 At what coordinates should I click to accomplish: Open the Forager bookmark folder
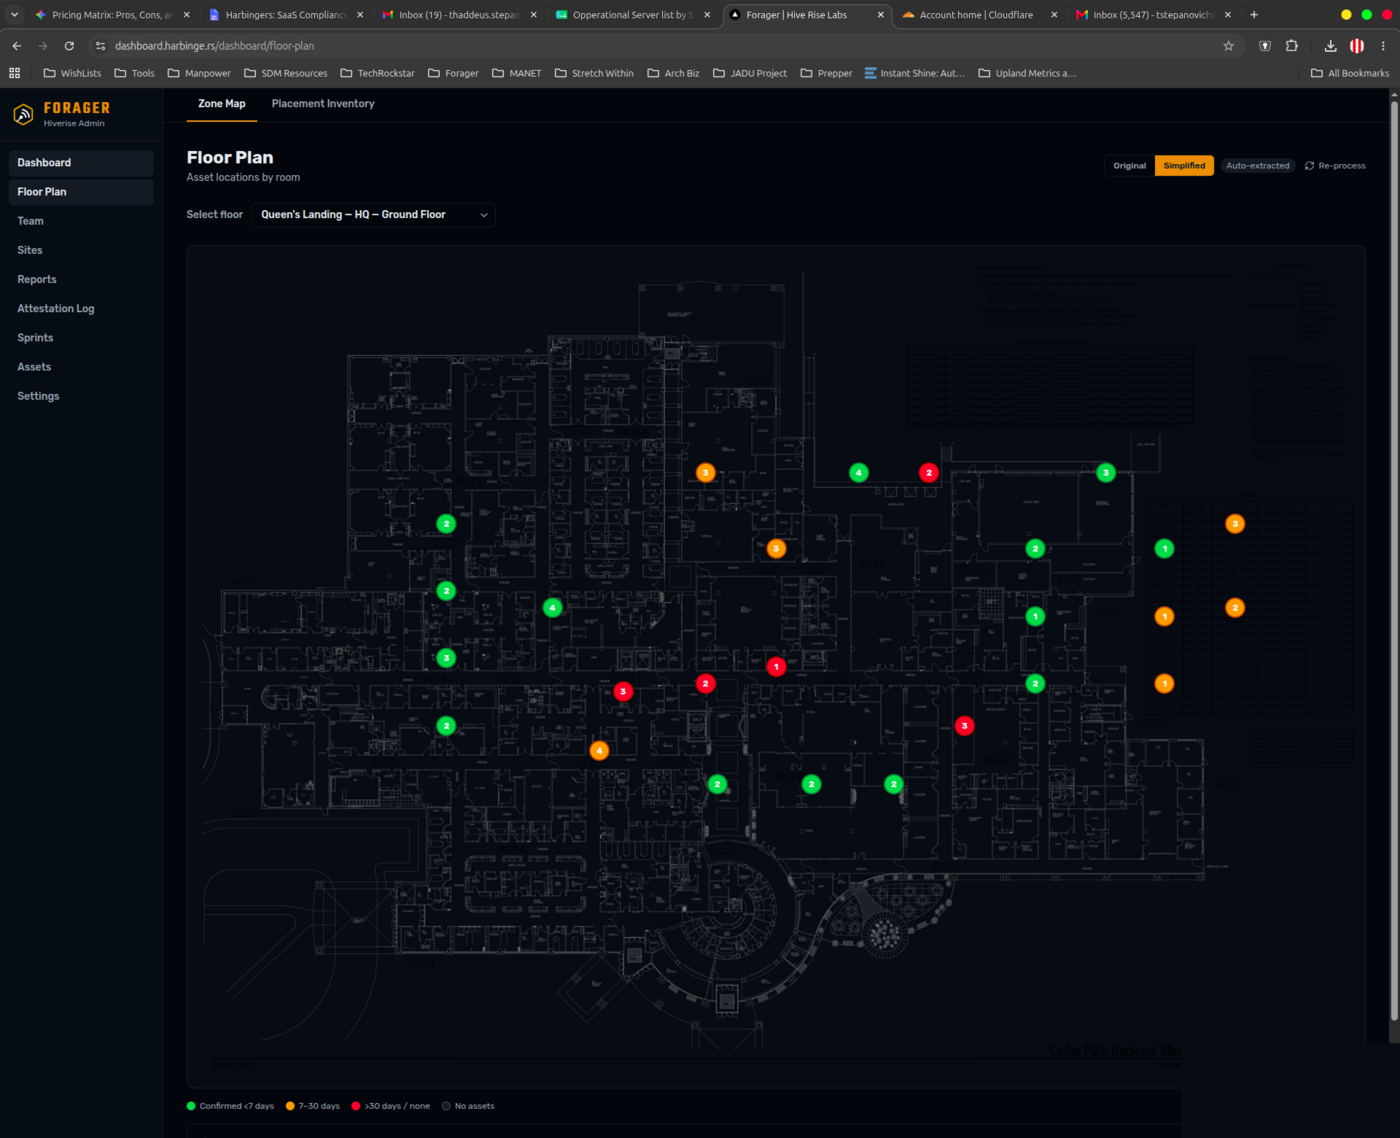453,73
